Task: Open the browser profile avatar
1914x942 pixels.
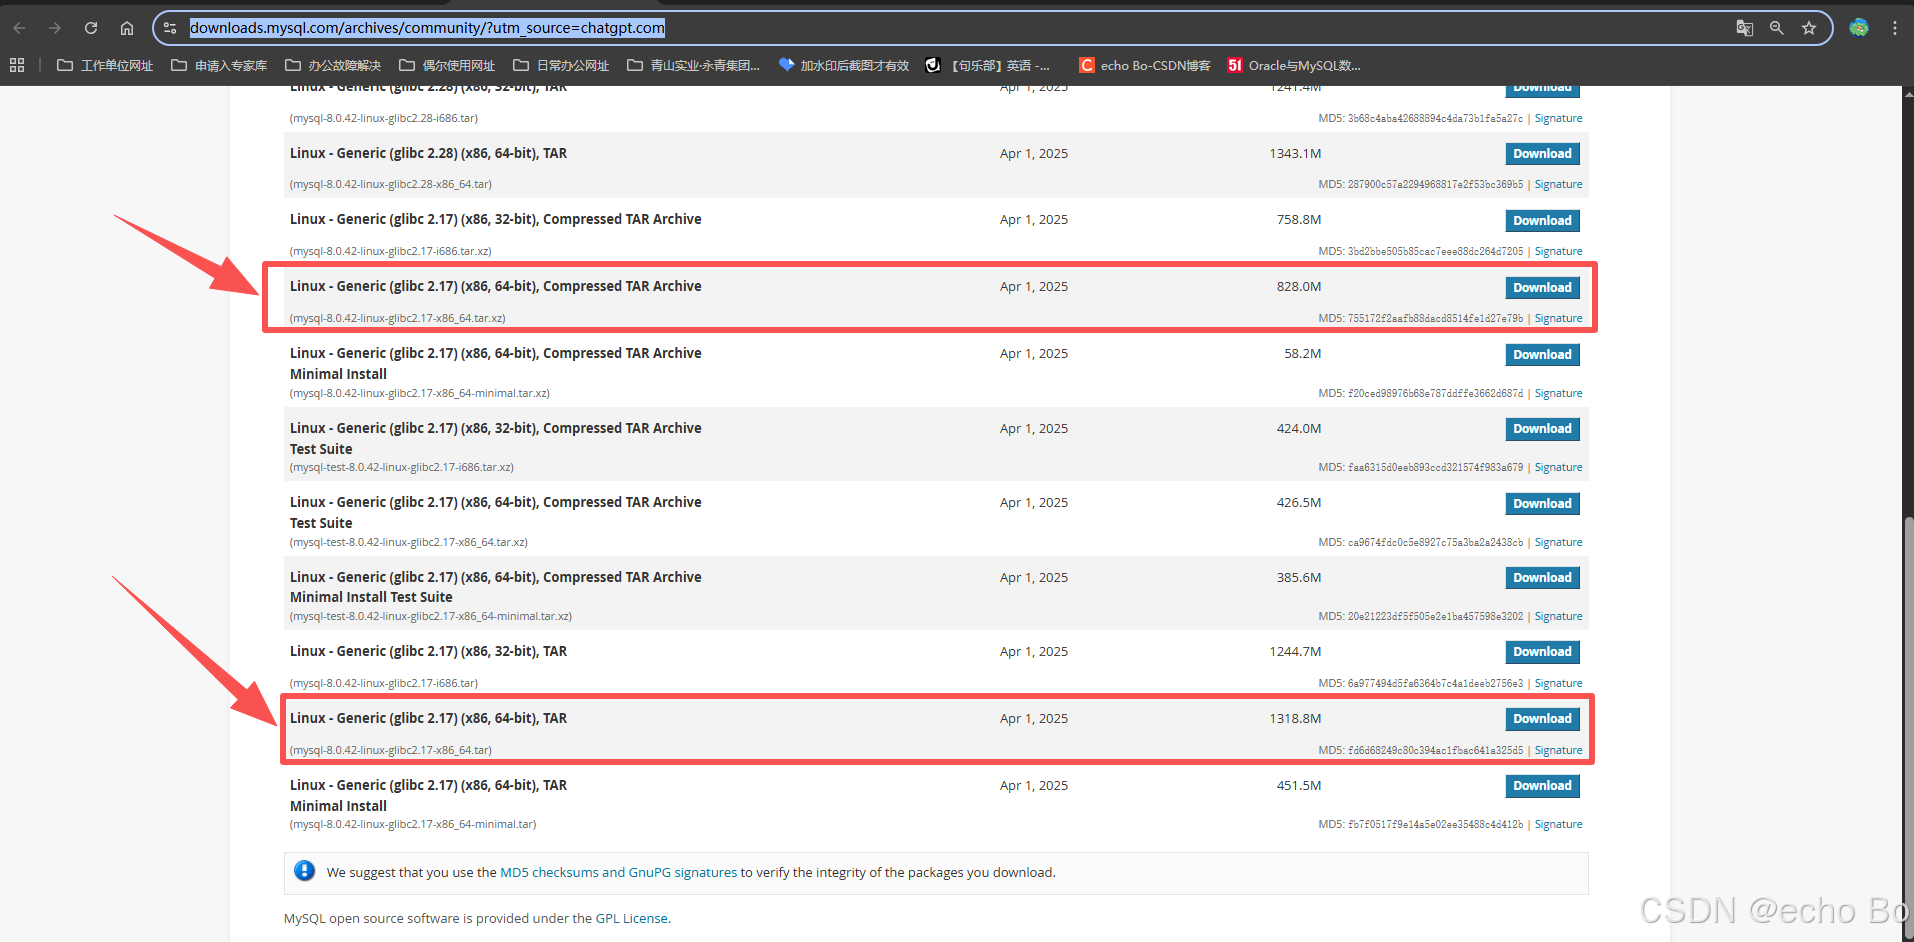Action: 1859,28
